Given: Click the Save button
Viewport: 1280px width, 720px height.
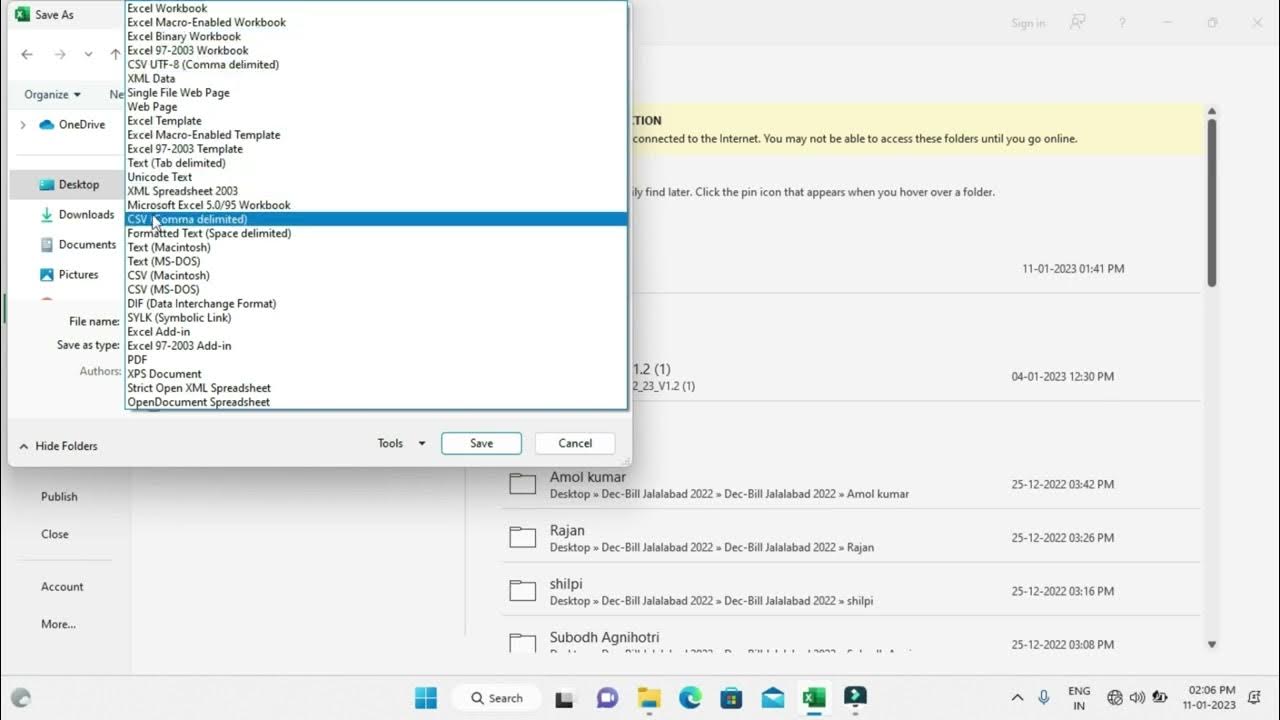Looking at the screenshot, I should [481, 443].
